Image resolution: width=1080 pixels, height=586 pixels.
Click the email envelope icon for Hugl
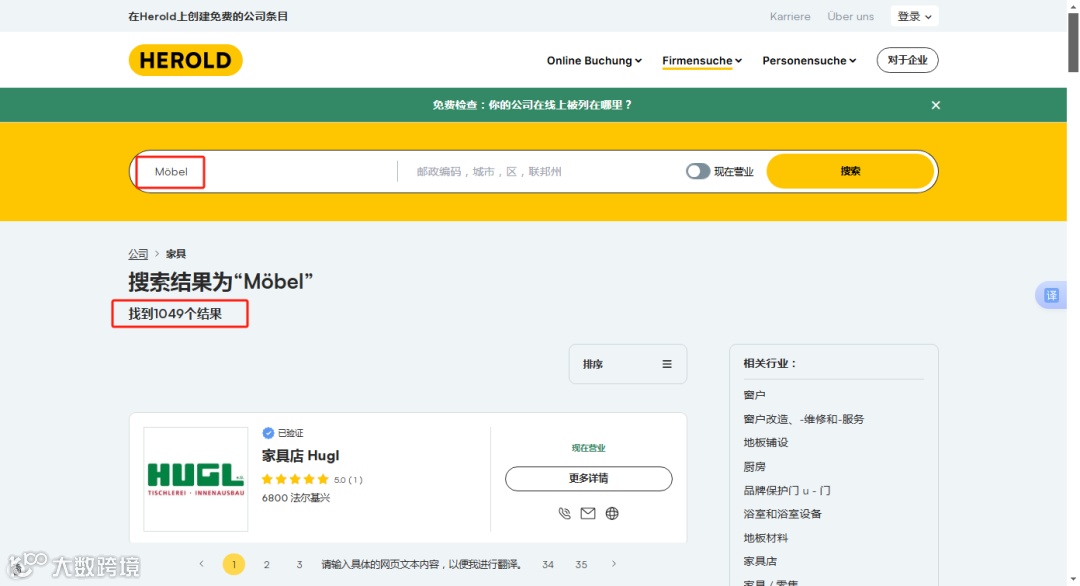(588, 514)
